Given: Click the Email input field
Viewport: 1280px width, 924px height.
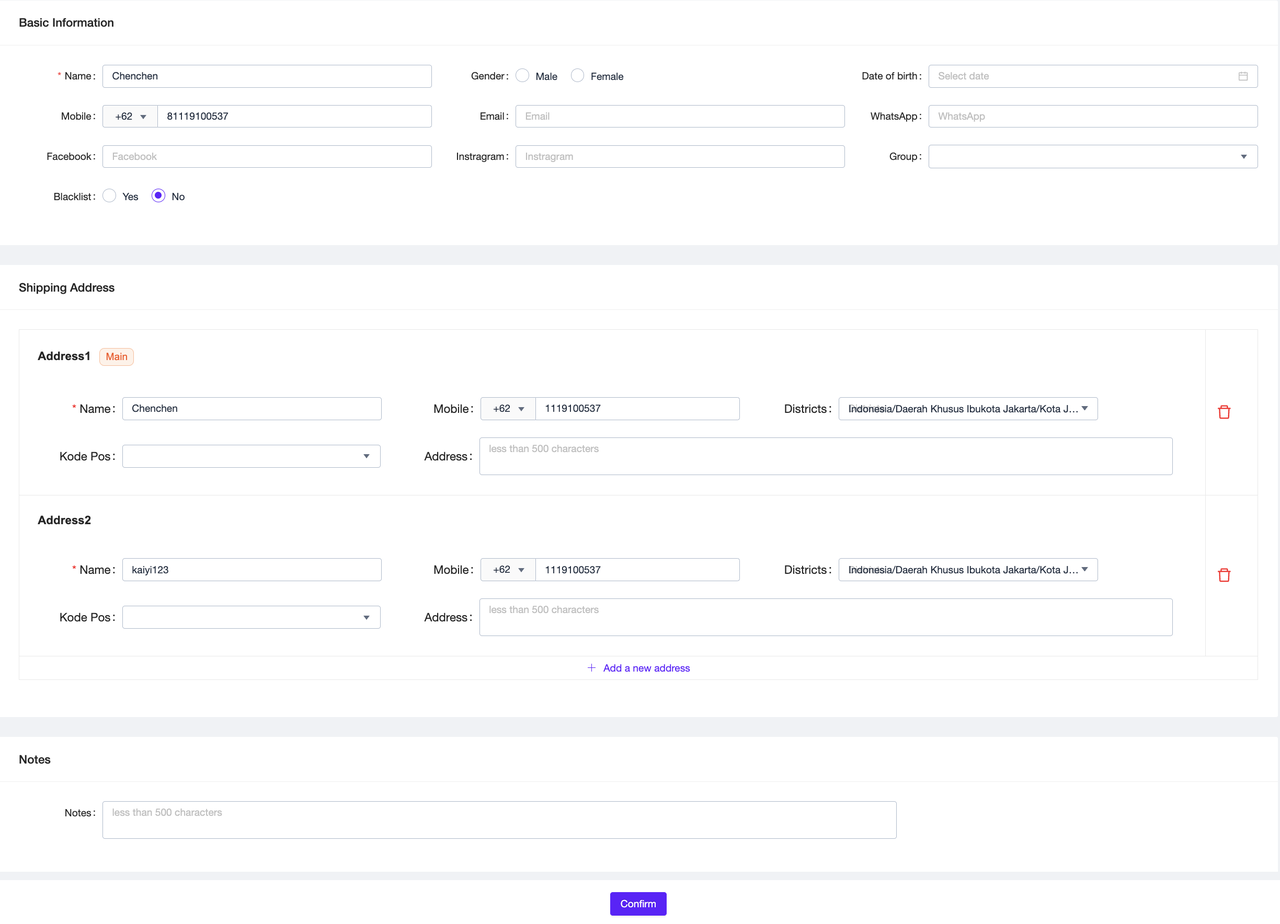Looking at the screenshot, I should [x=679, y=116].
